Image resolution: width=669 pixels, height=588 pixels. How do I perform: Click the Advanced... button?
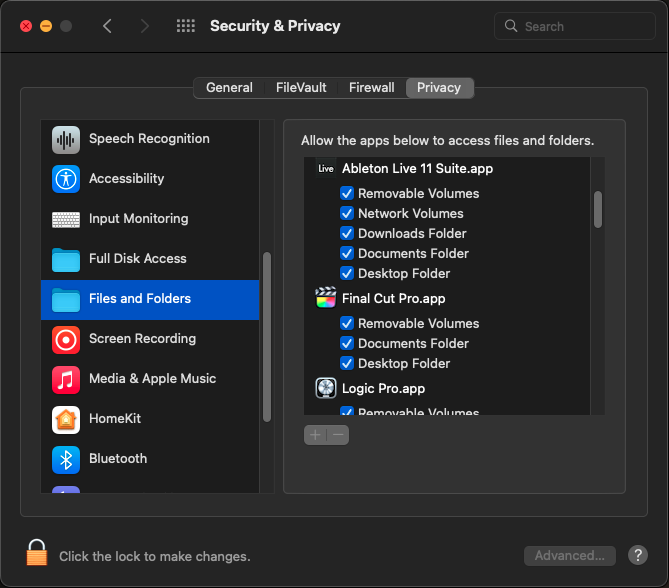pos(570,556)
